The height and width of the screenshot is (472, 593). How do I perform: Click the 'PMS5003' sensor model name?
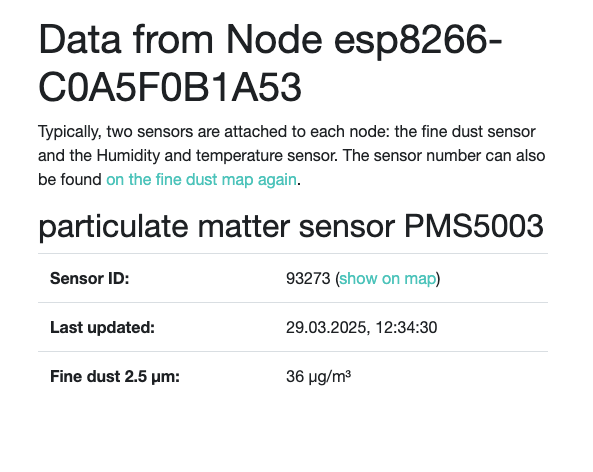pyautogui.click(x=474, y=226)
